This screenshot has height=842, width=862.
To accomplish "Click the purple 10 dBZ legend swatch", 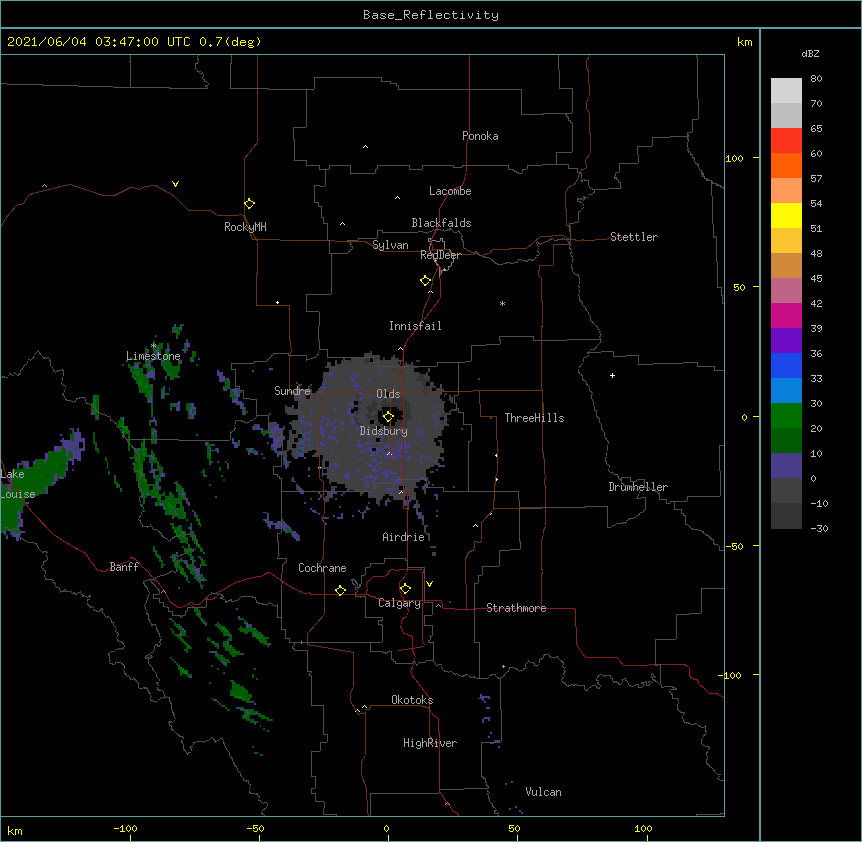I will 786,466.
